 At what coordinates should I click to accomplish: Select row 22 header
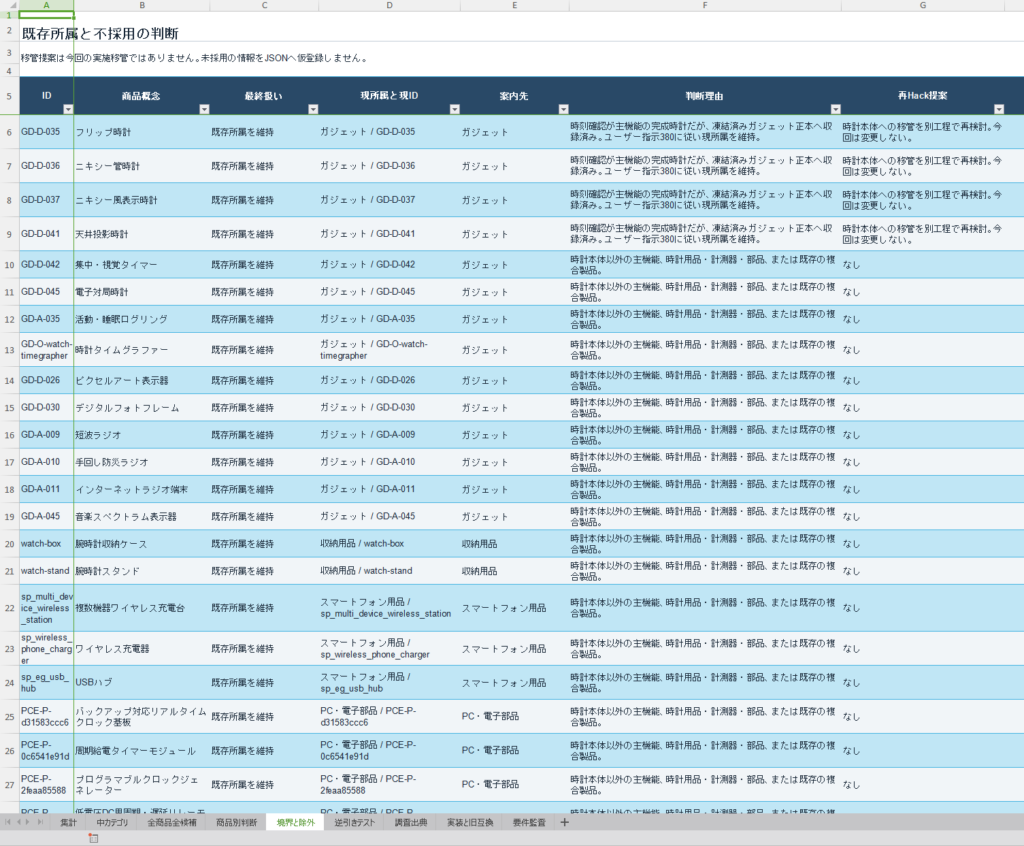9,608
